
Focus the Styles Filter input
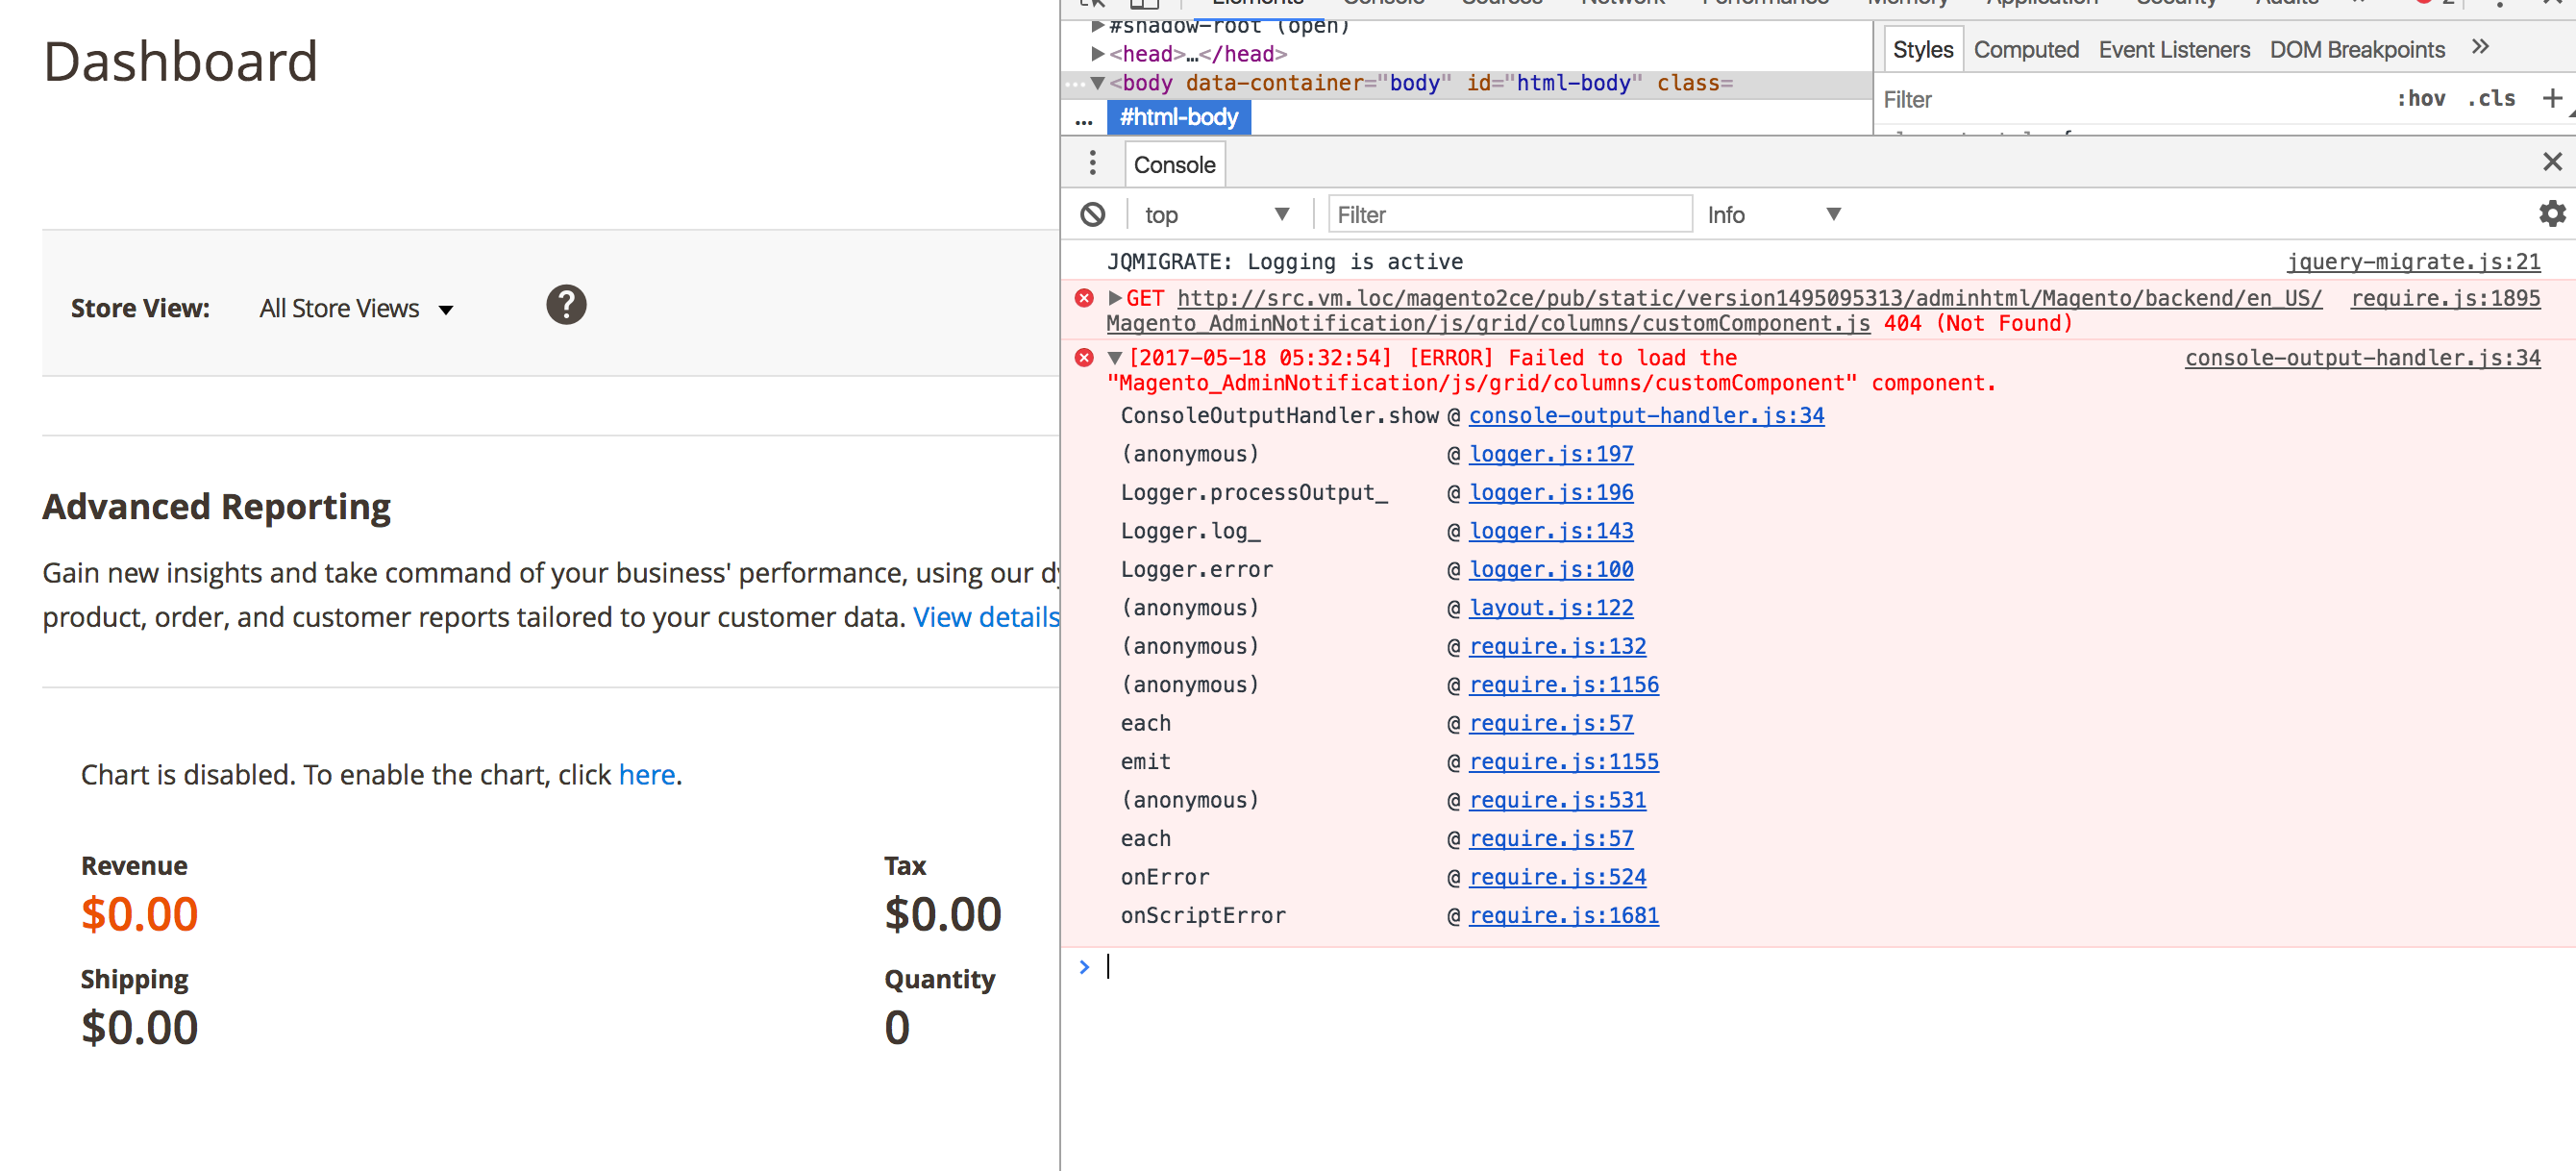2130,99
